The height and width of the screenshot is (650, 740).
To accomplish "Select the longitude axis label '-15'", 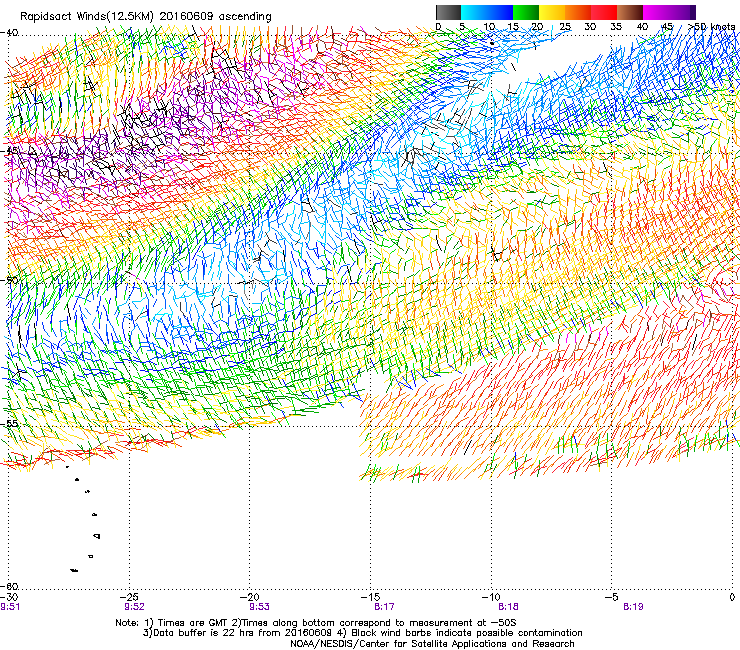I will click(370, 598).
